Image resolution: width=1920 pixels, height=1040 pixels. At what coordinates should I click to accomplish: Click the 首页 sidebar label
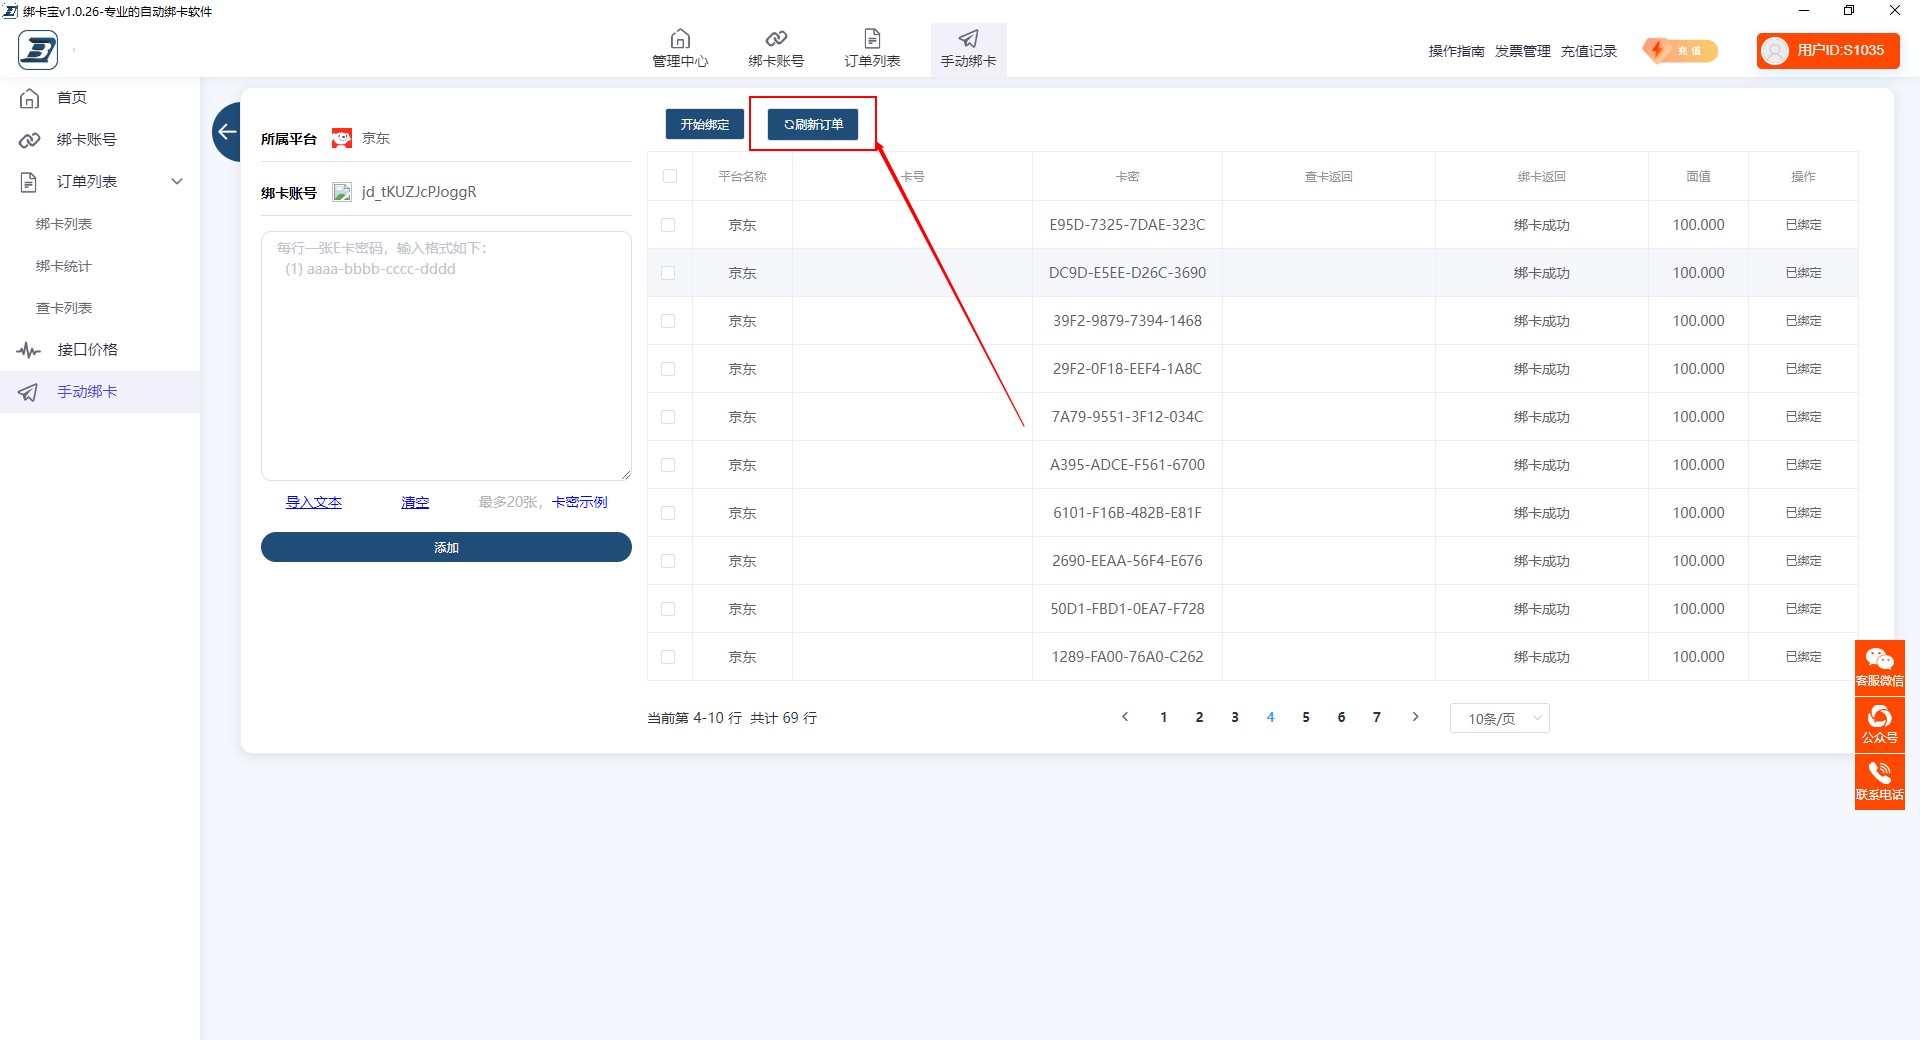pyautogui.click(x=72, y=98)
